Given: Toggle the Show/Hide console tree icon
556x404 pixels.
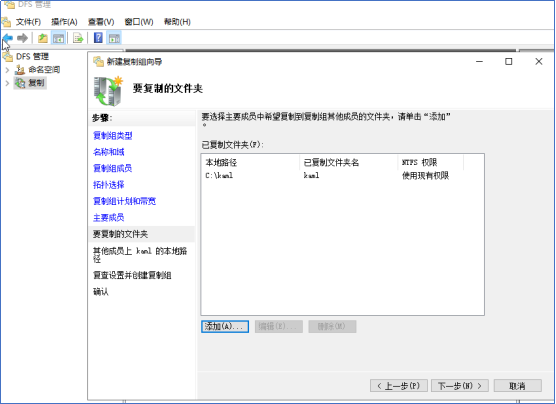Looking at the screenshot, I should tap(58, 38).
